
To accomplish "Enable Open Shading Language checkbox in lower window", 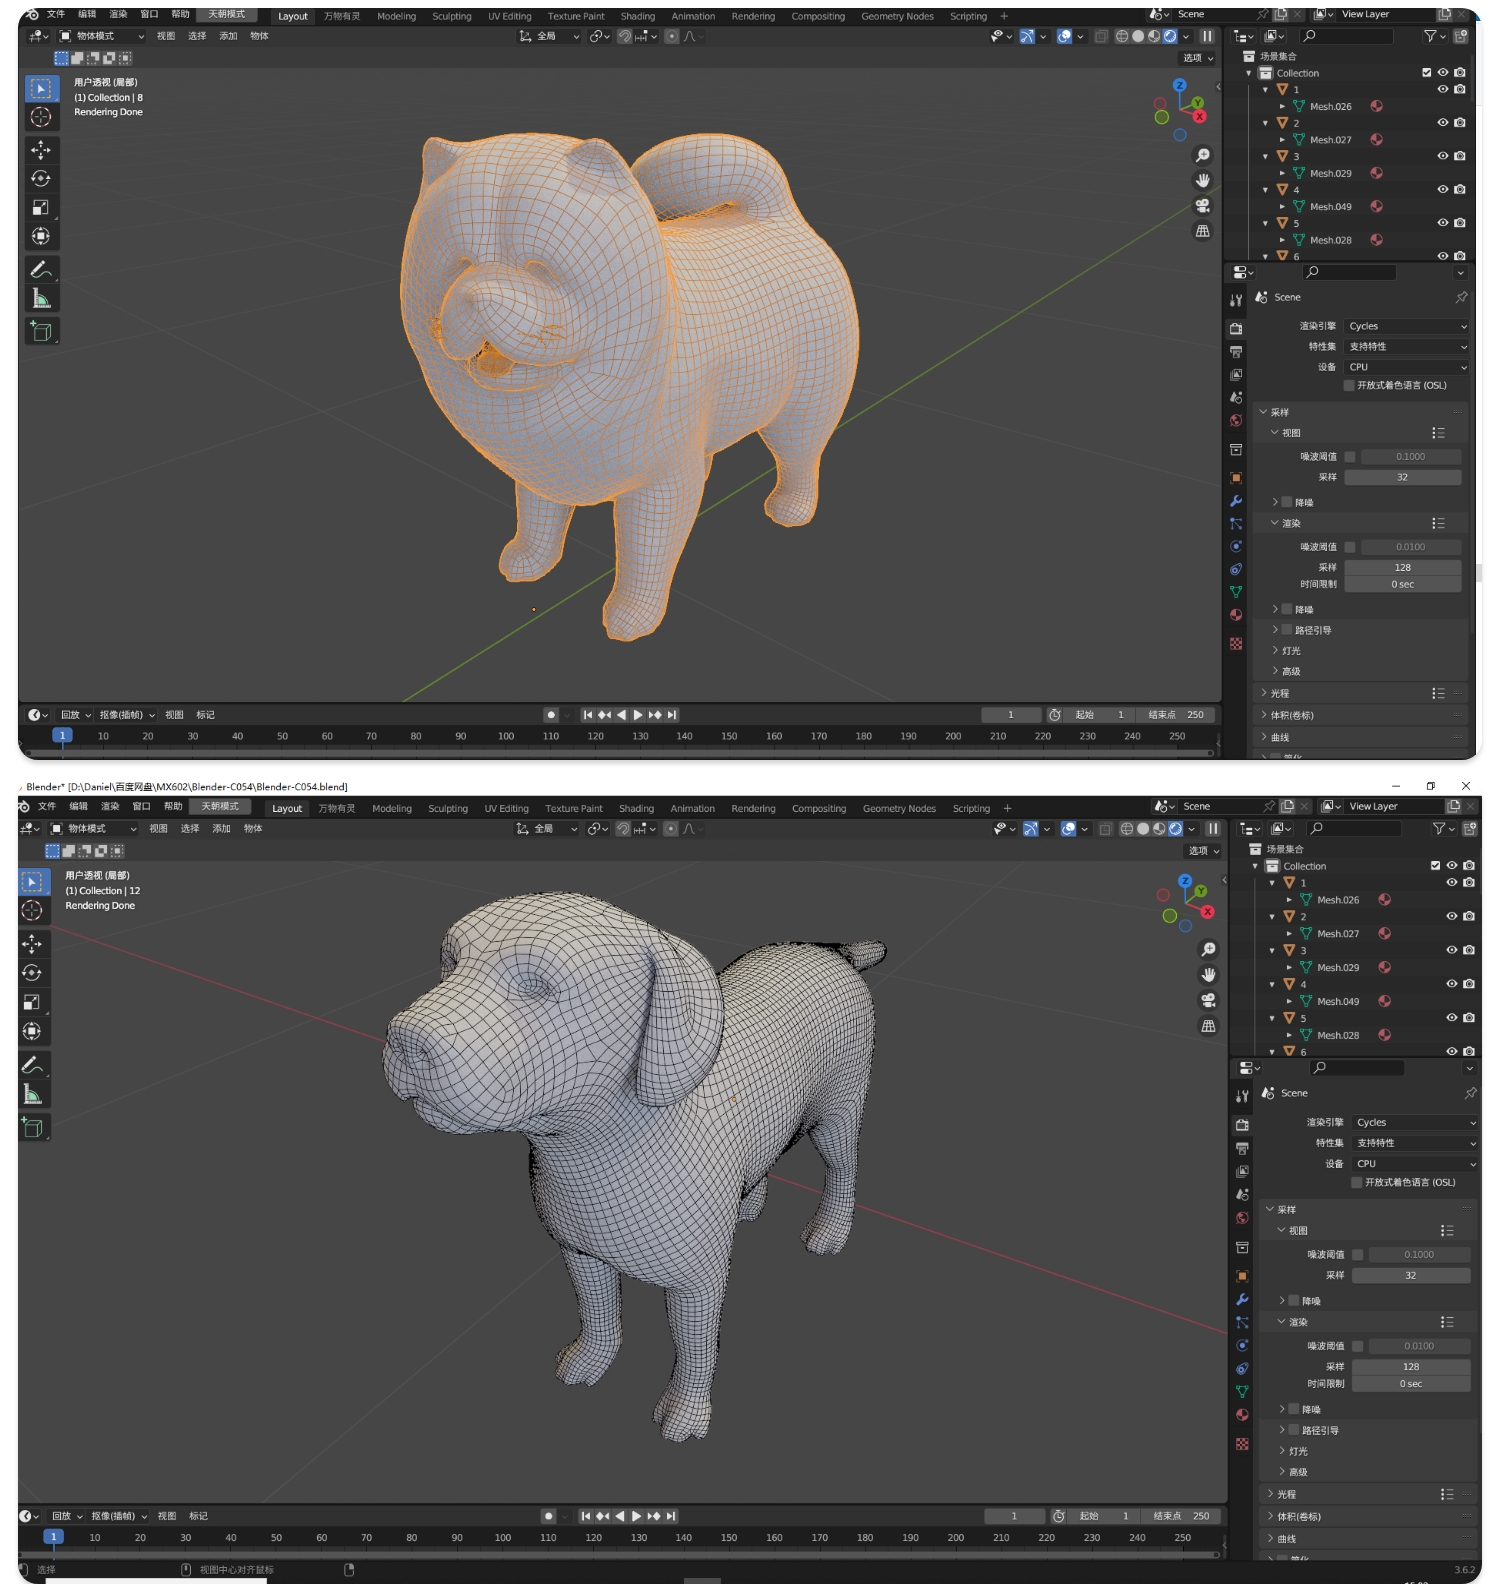I will (1357, 1182).
